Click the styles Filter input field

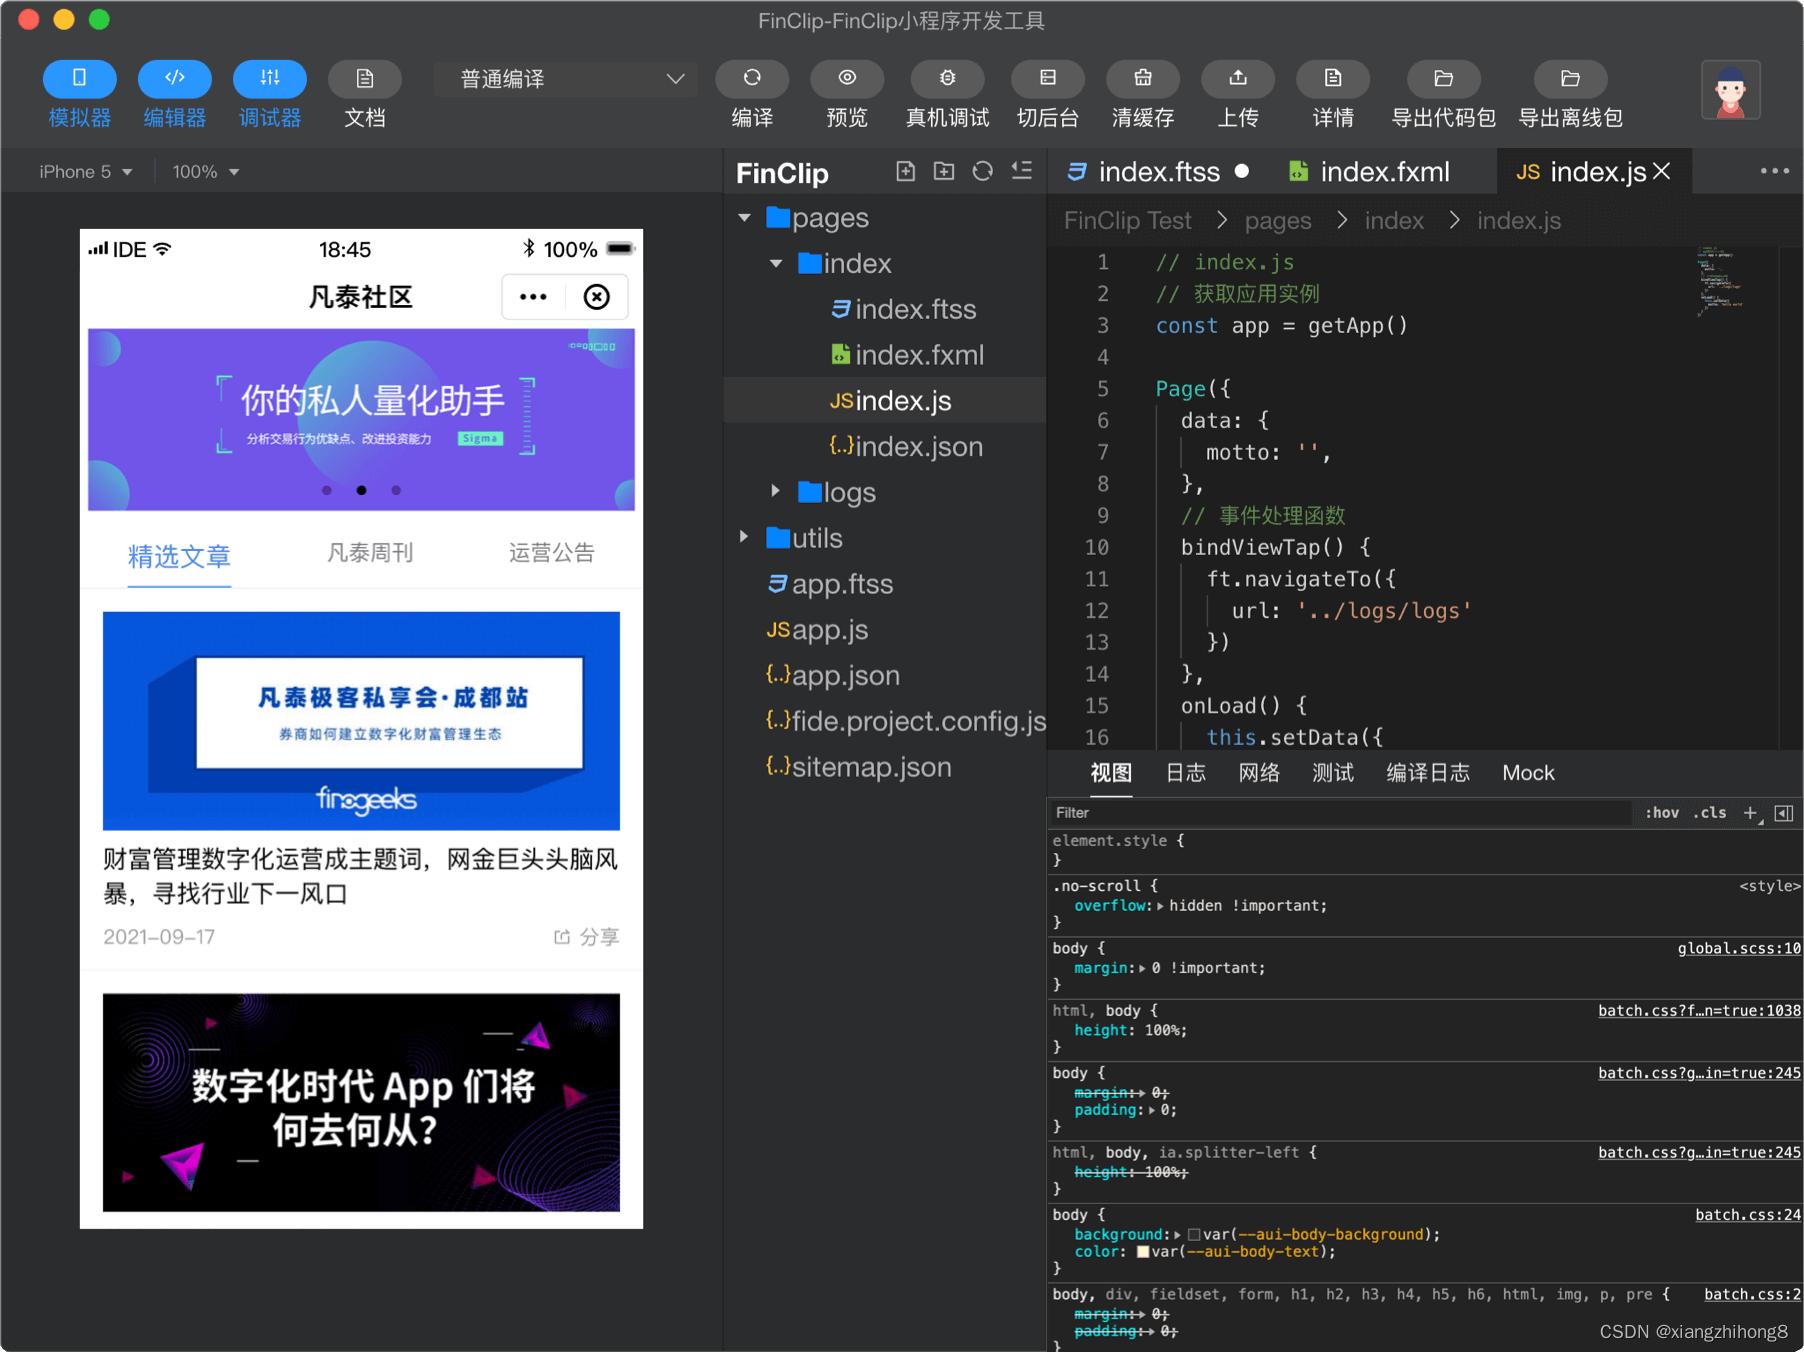click(1340, 813)
